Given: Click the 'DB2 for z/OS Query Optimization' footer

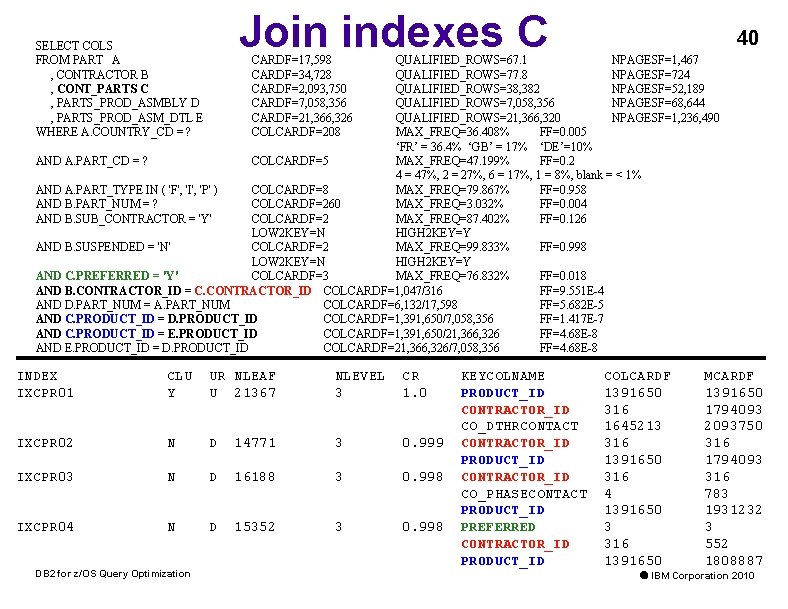Looking at the screenshot, I should coord(113,574).
